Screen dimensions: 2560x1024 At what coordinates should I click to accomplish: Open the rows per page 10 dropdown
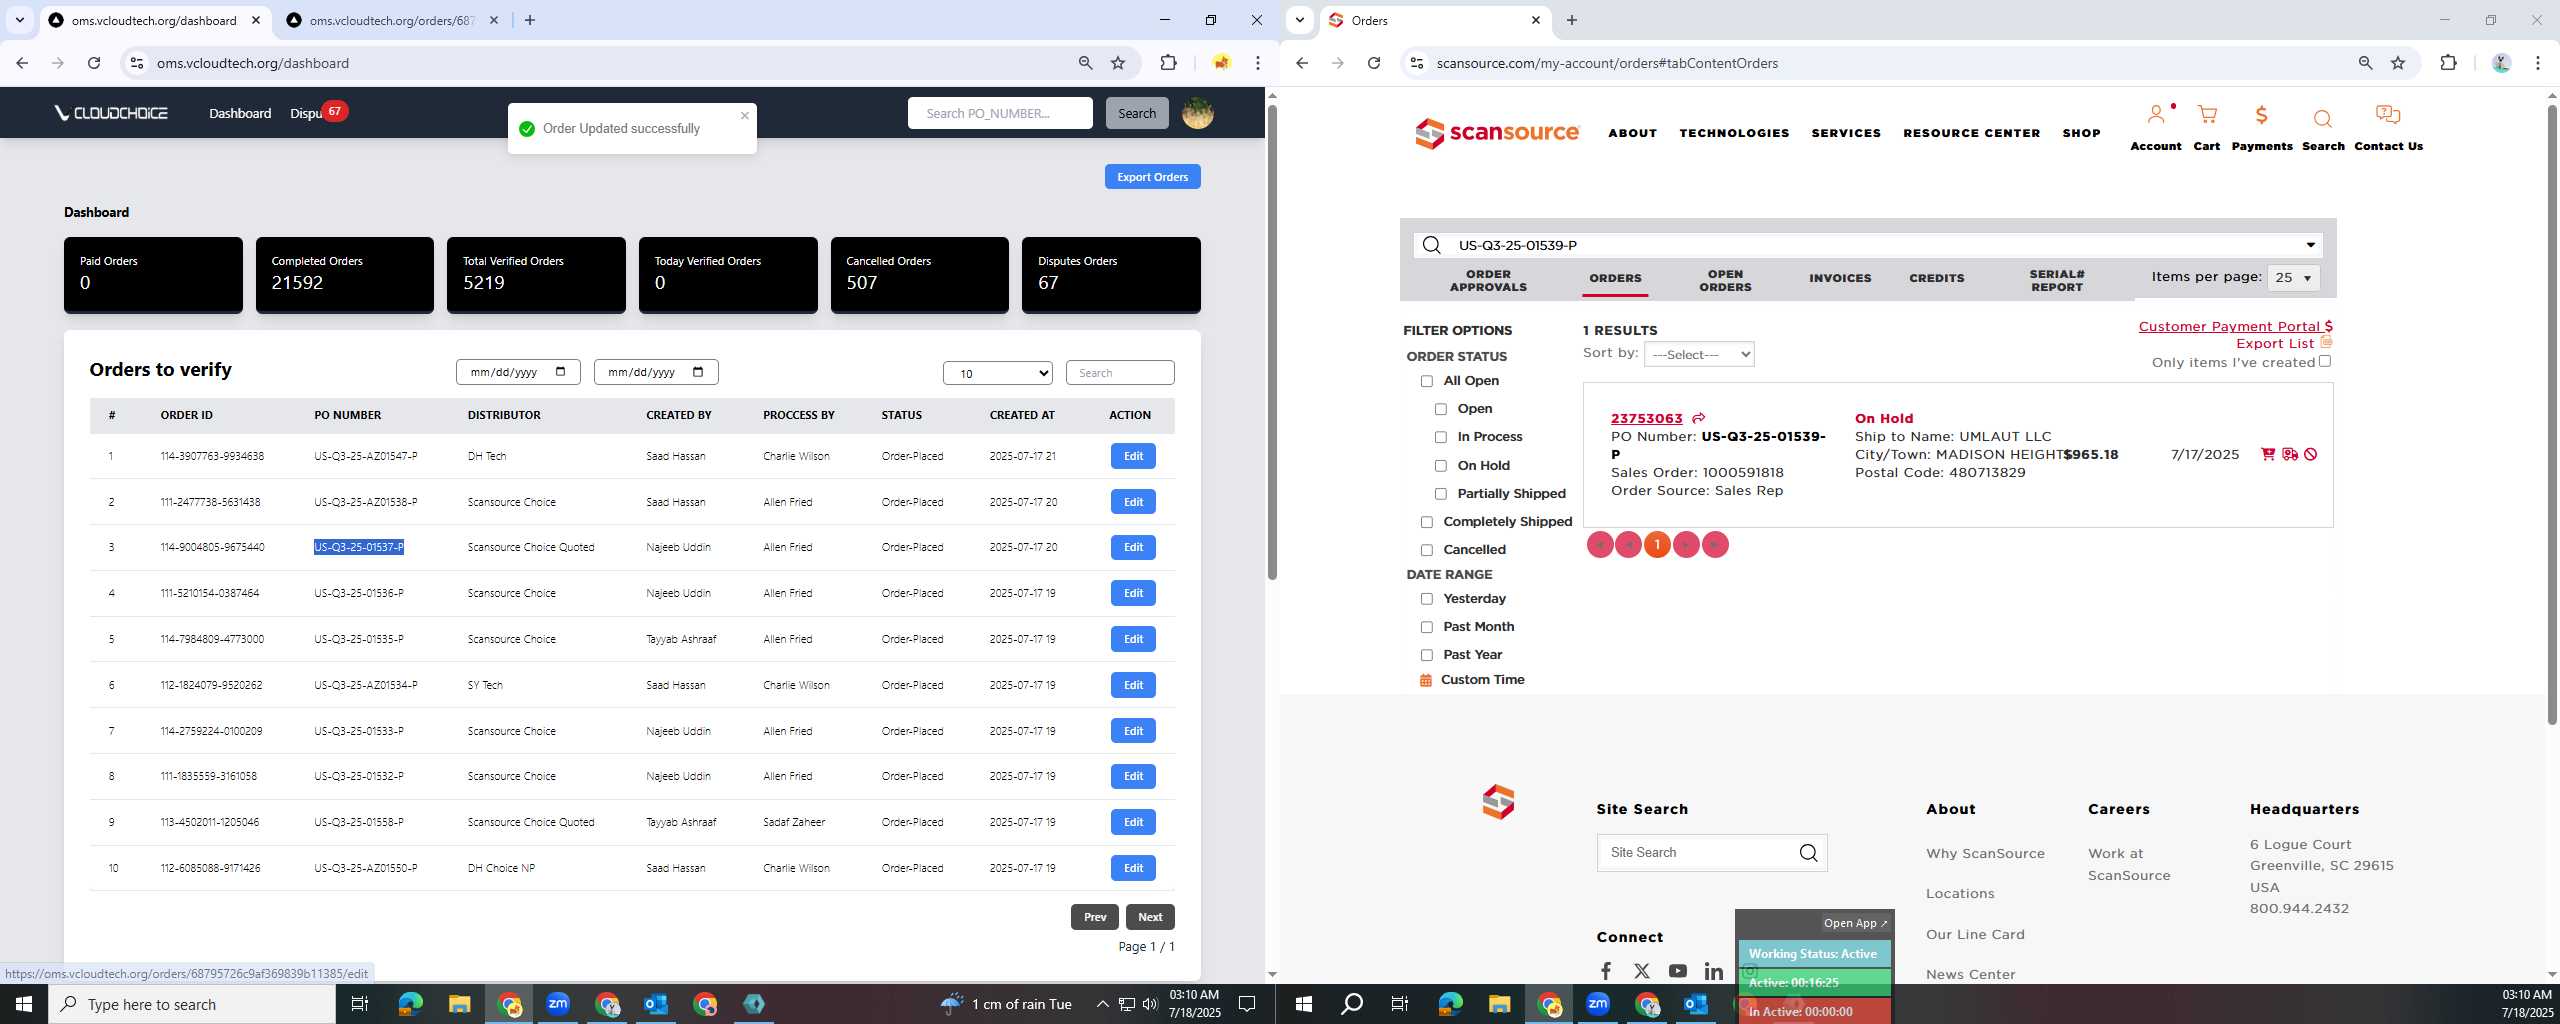pyautogui.click(x=998, y=373)
